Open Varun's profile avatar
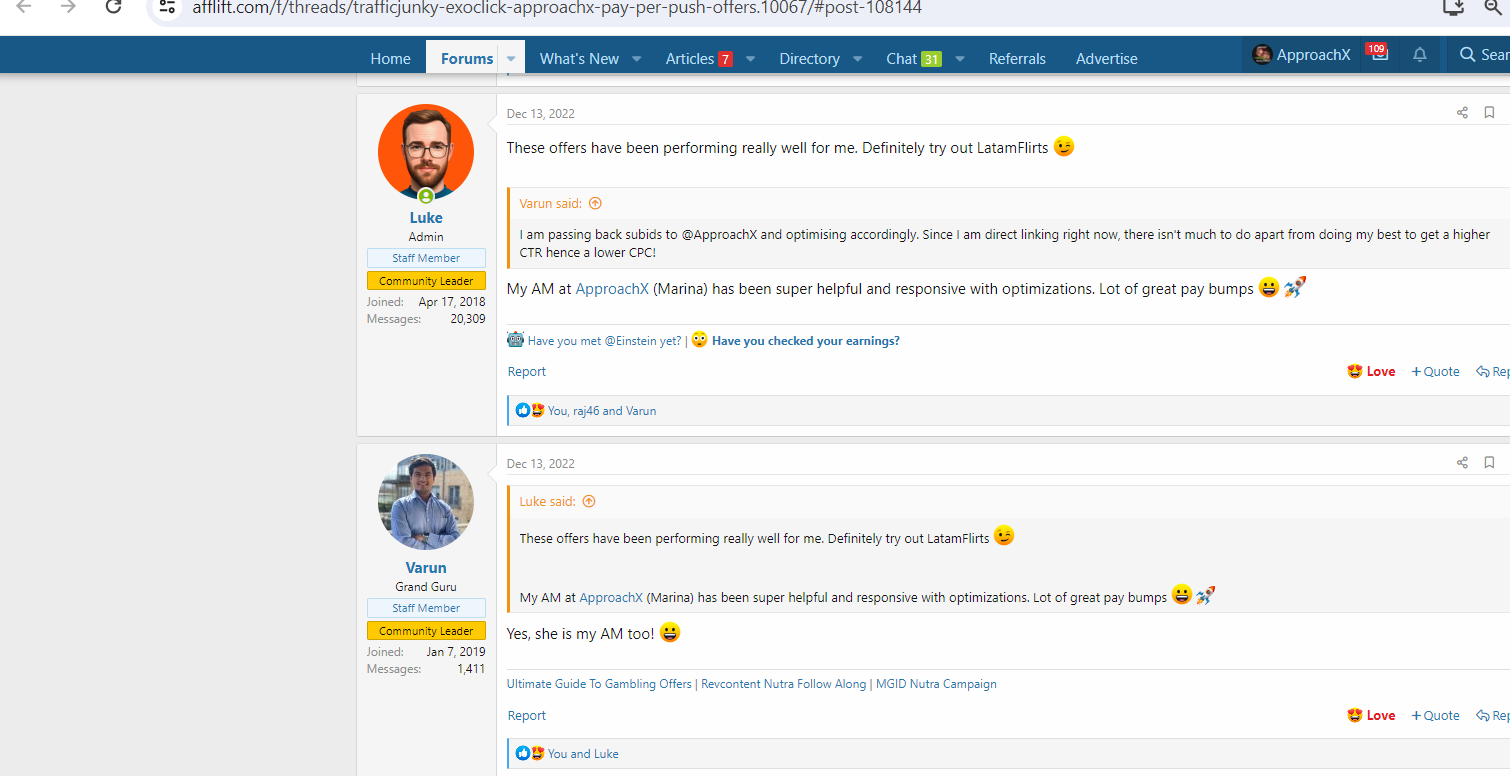Image resolution: width=1510 pixels, height=776 pixels. coord(426,502)
